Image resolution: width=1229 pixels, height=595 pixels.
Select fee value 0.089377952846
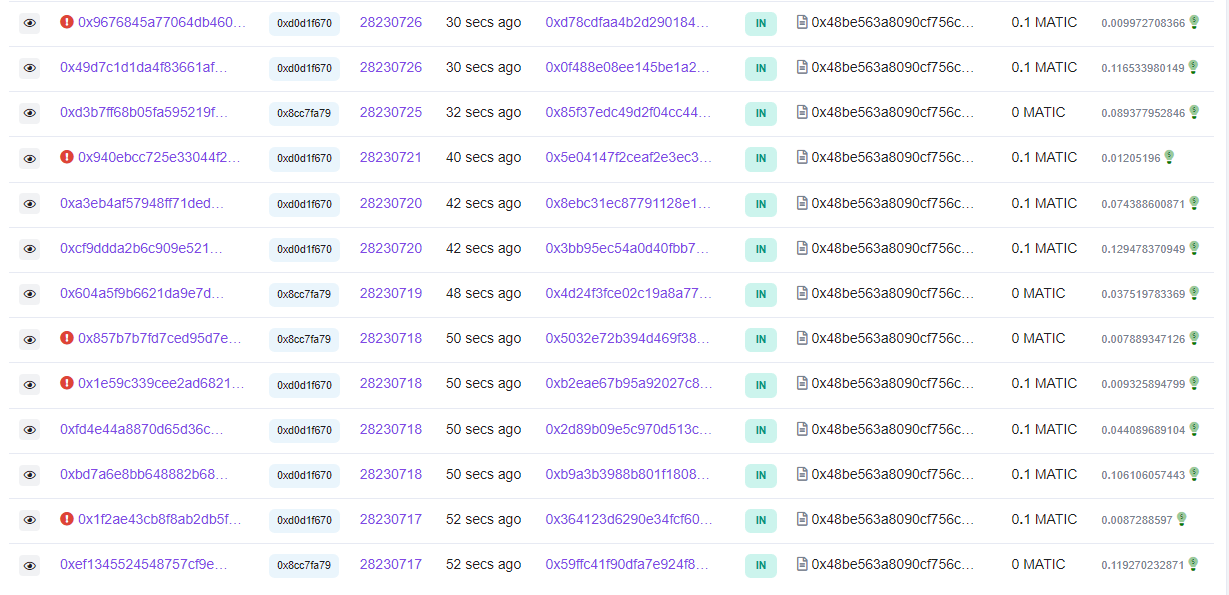pyautogui.click(x=1143, y=113)
